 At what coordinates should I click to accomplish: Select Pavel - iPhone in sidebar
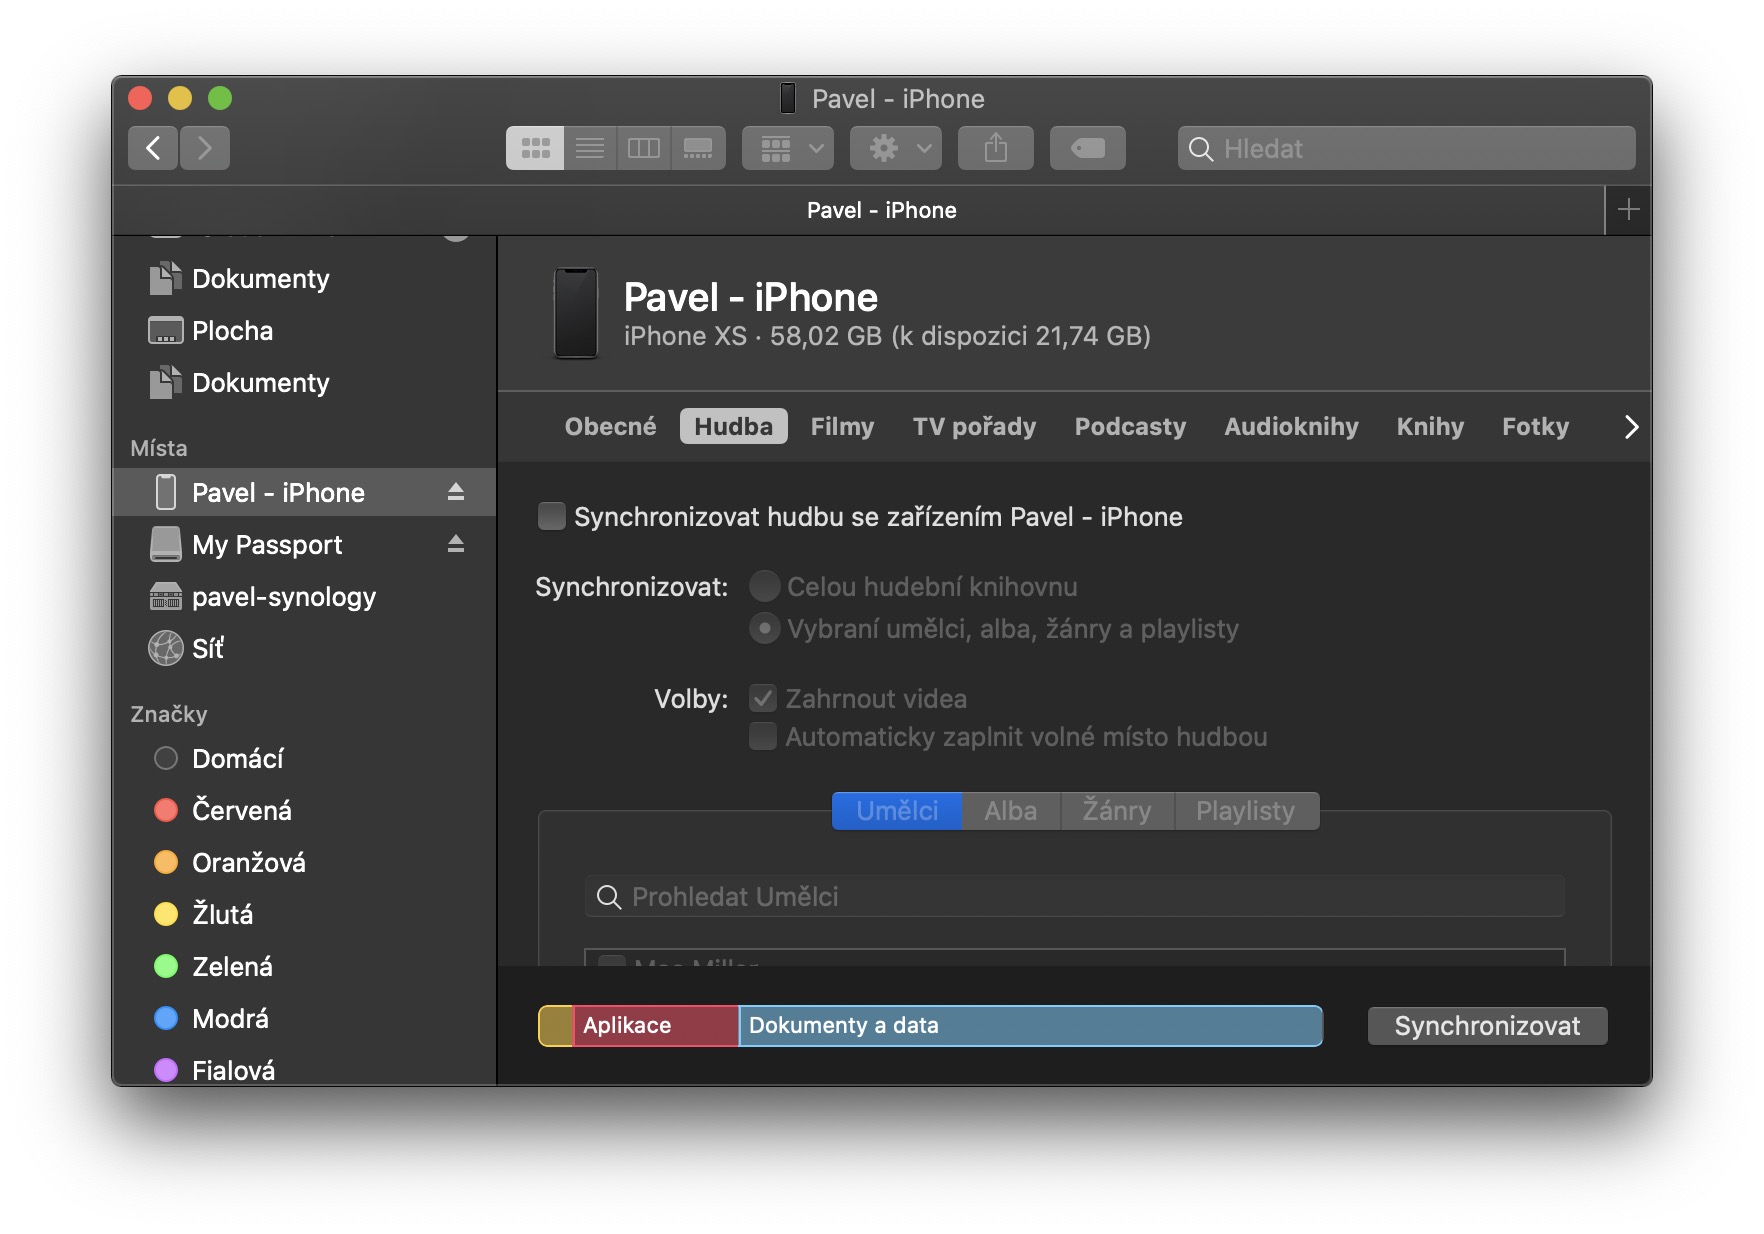304,492
